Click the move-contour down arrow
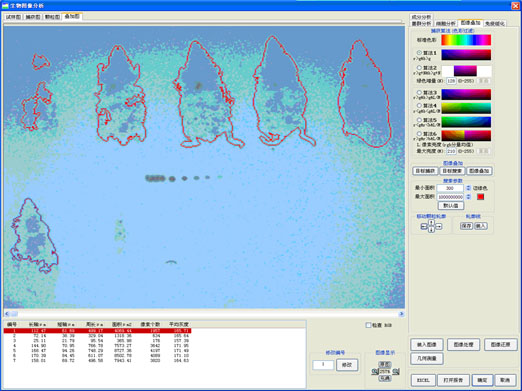 click(x=431, y=230)
